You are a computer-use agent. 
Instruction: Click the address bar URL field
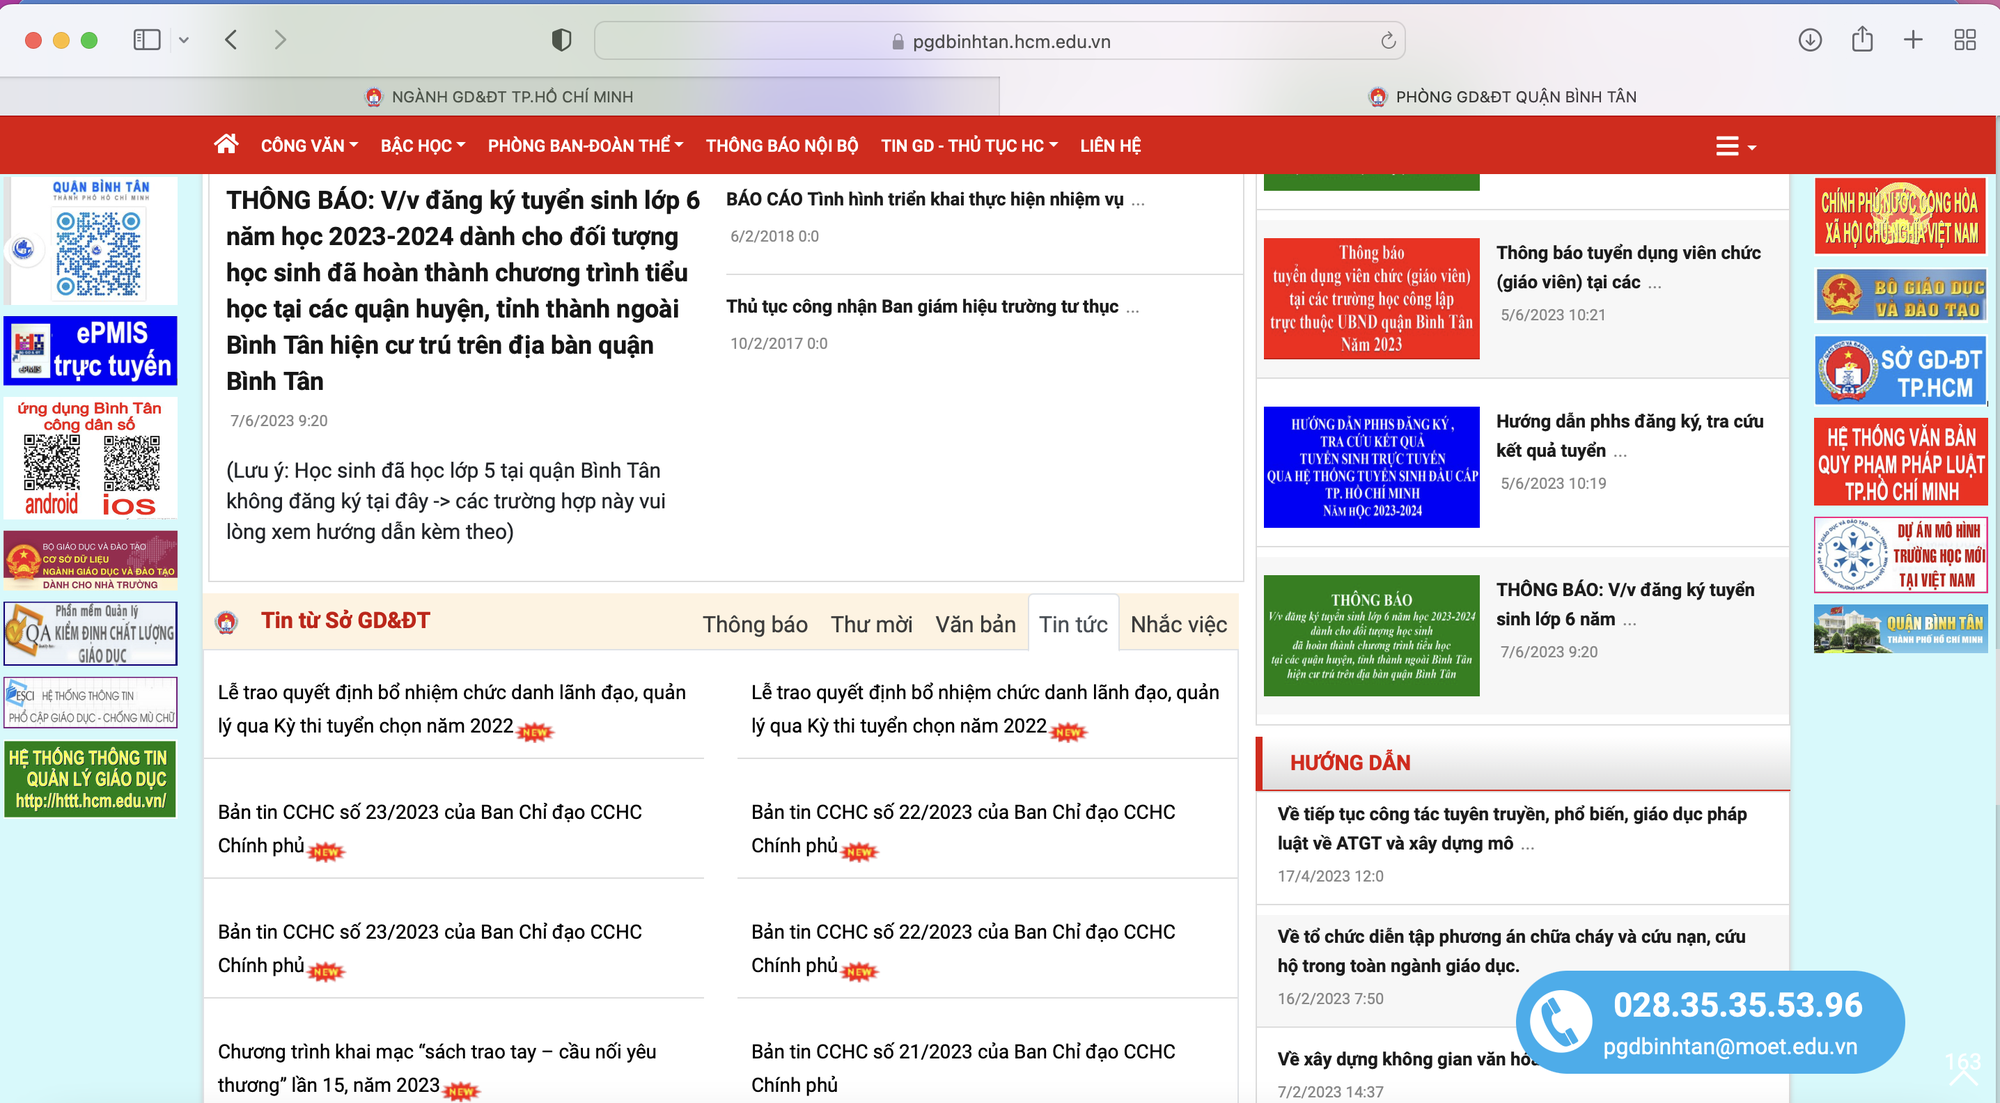point(1000,41)
